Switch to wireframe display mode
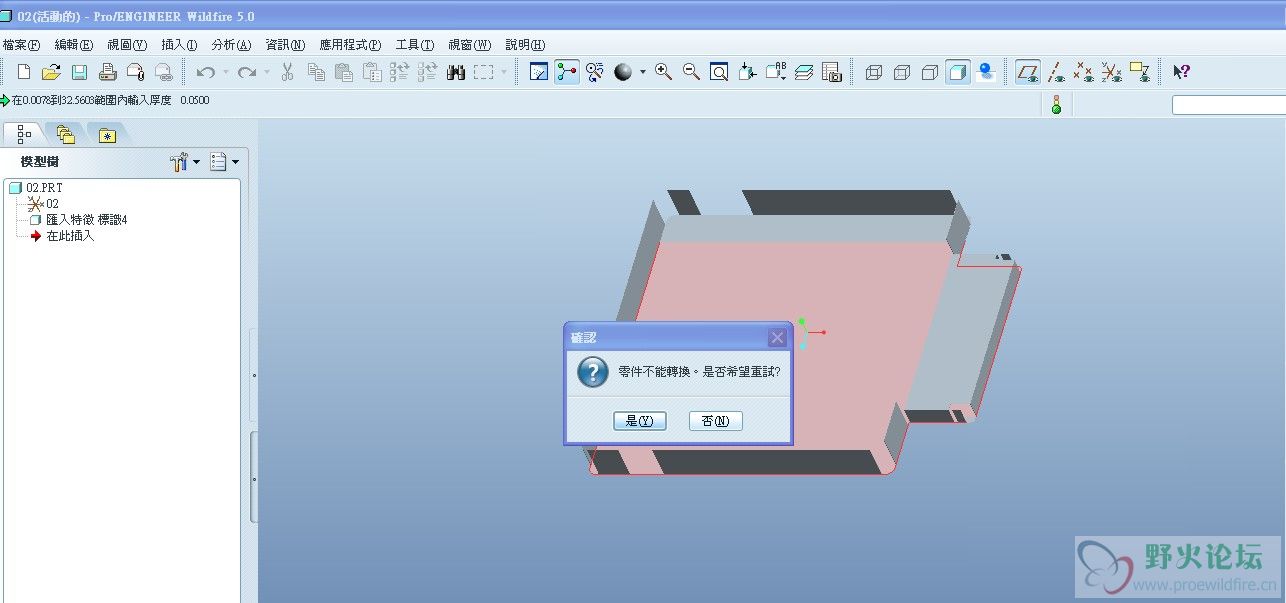Viewport: 1286px width, 603px height. (x=874, y=72)
